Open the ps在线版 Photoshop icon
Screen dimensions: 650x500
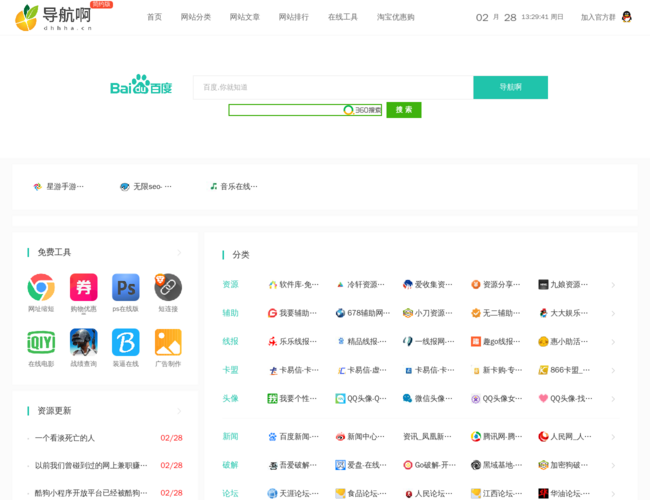click(126, 287)
